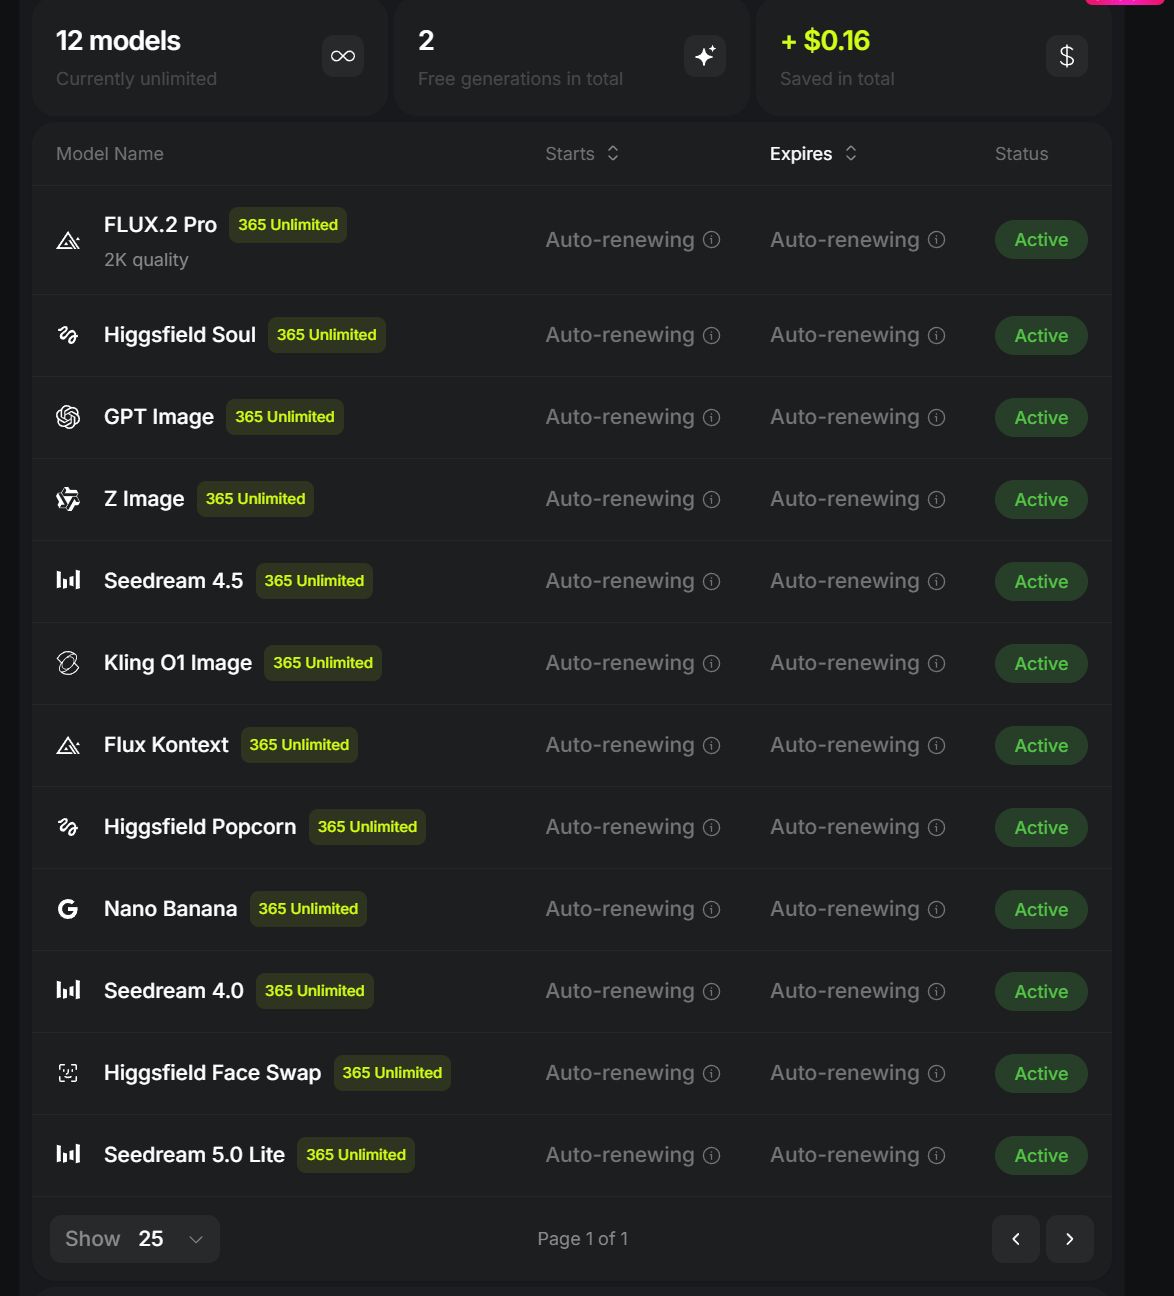
Task: Click the dollar icon on the saved in total card
Action: click(x=1067, y=56)
